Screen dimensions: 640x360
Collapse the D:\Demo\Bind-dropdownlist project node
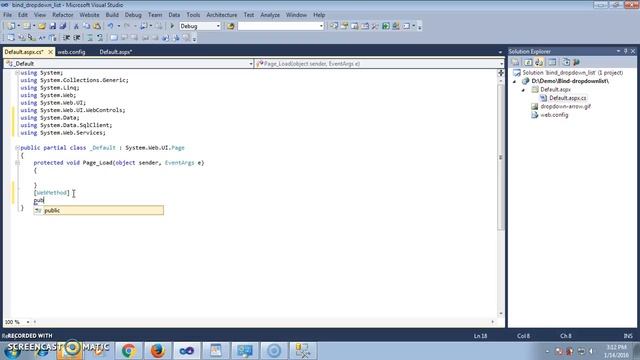(x=515, y=82)
